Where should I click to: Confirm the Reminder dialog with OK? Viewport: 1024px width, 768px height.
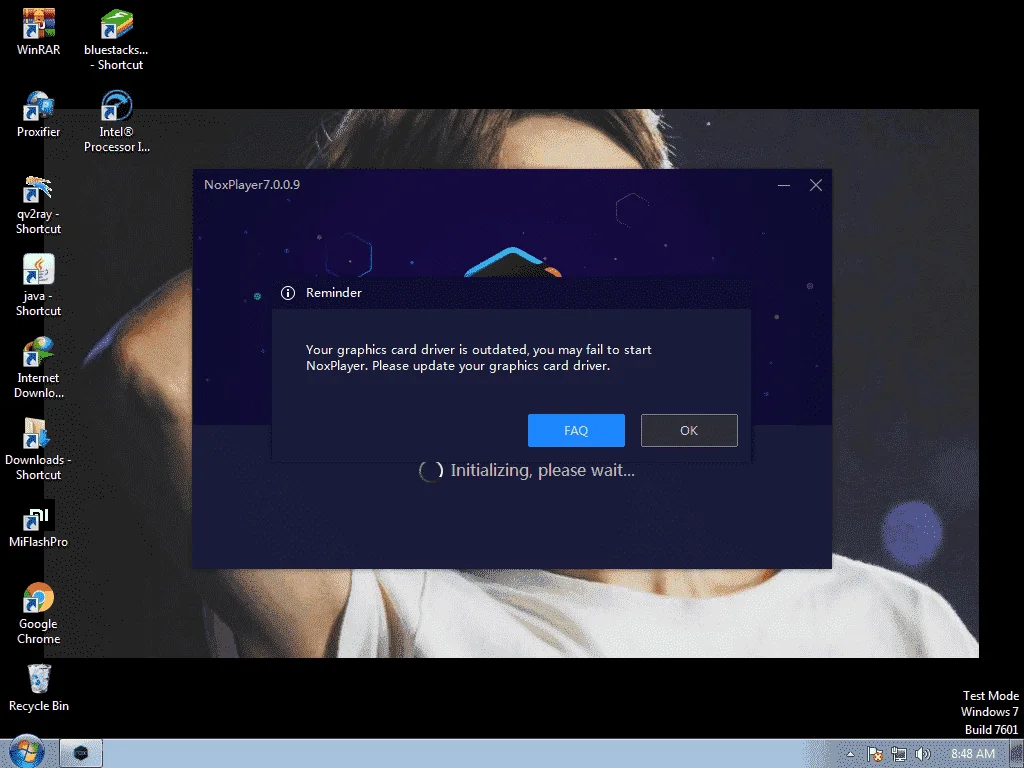[689, 430]
